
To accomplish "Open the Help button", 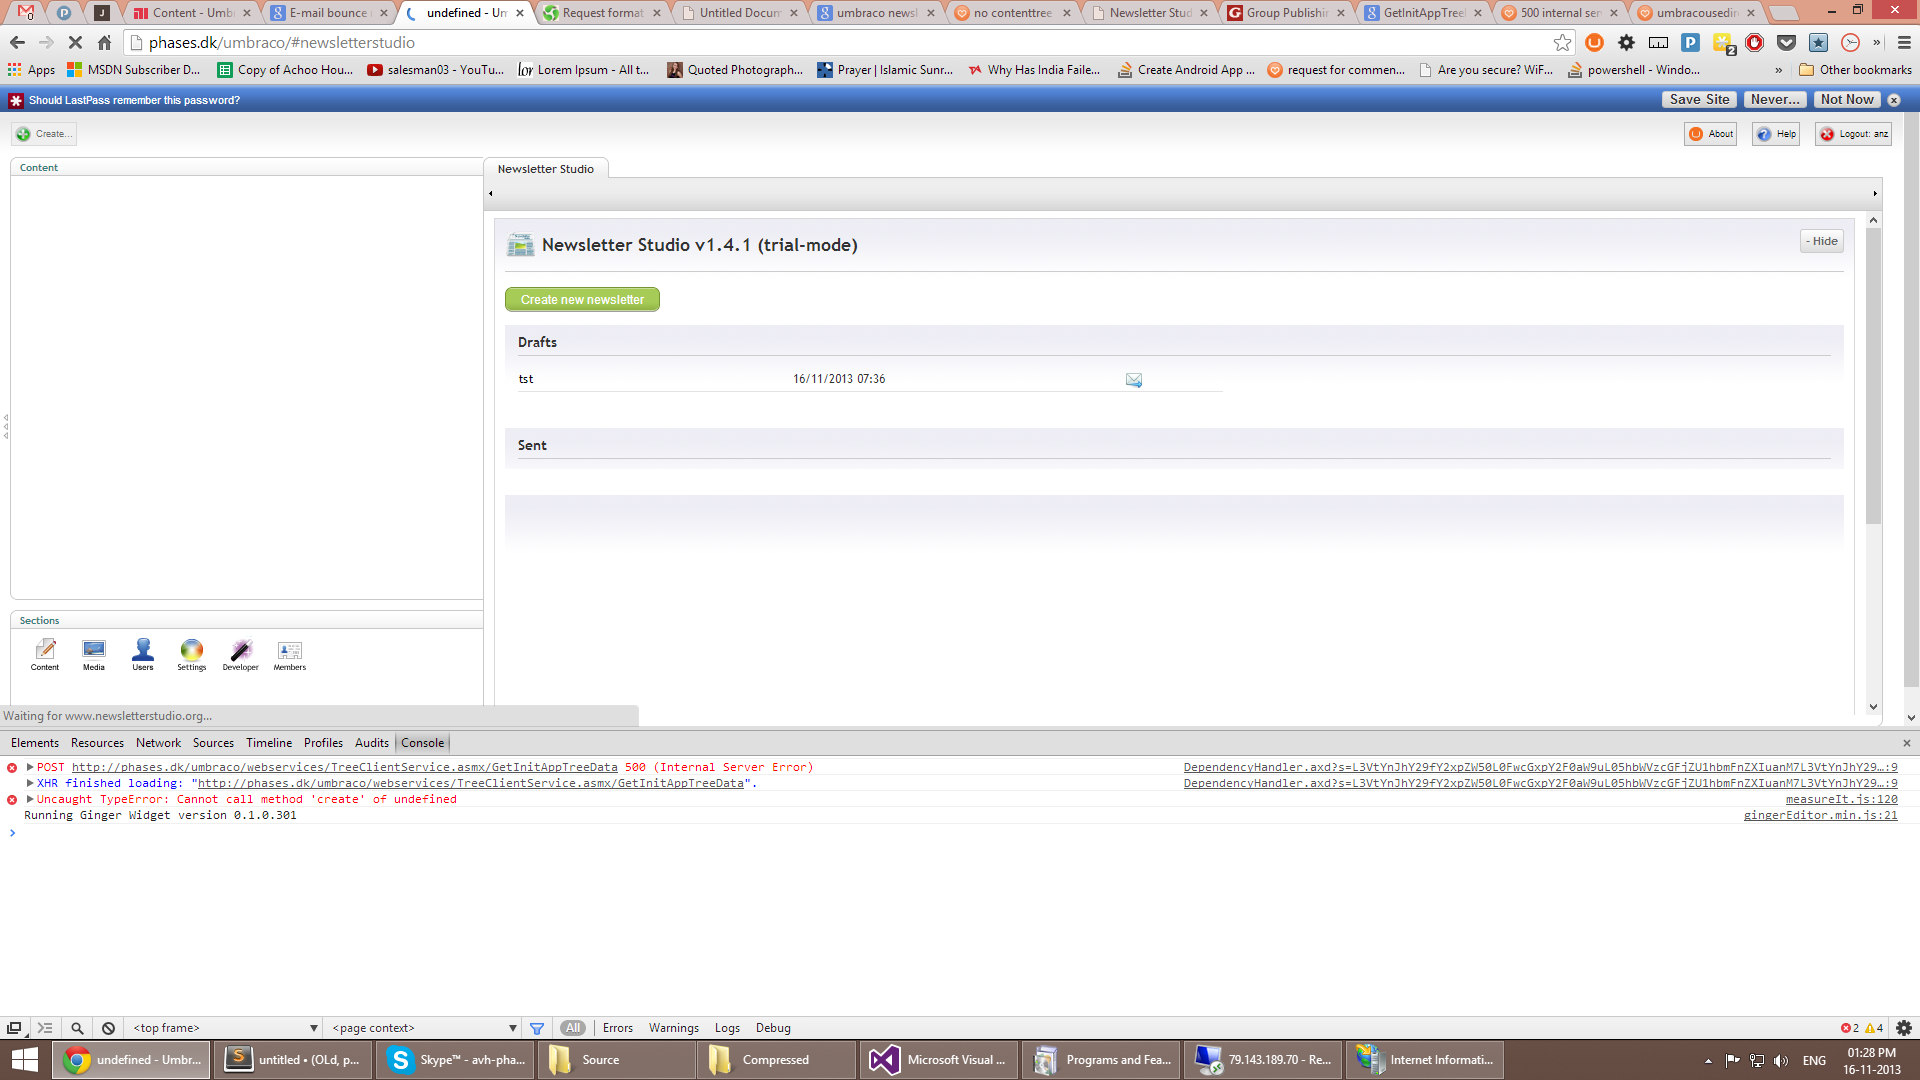I will click(x=1776, y=134).
